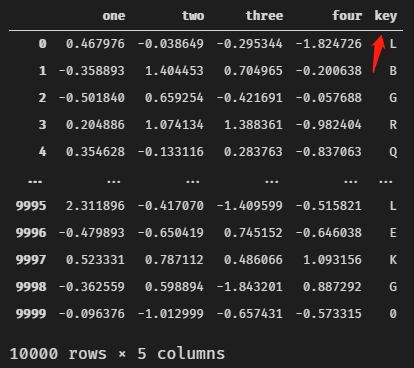Click key value R in row 3
The height and width of the screenshot is (368, 414).
[393, 125]
